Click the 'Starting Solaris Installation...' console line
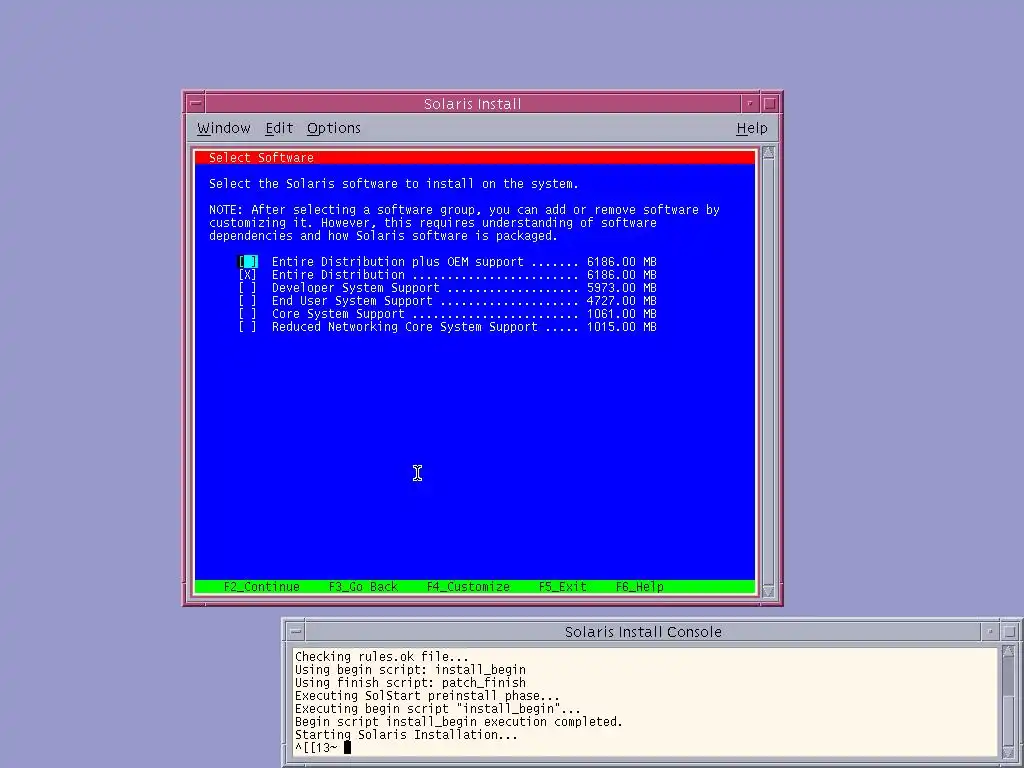This screenshot has height=768, width=1024. 406,735
